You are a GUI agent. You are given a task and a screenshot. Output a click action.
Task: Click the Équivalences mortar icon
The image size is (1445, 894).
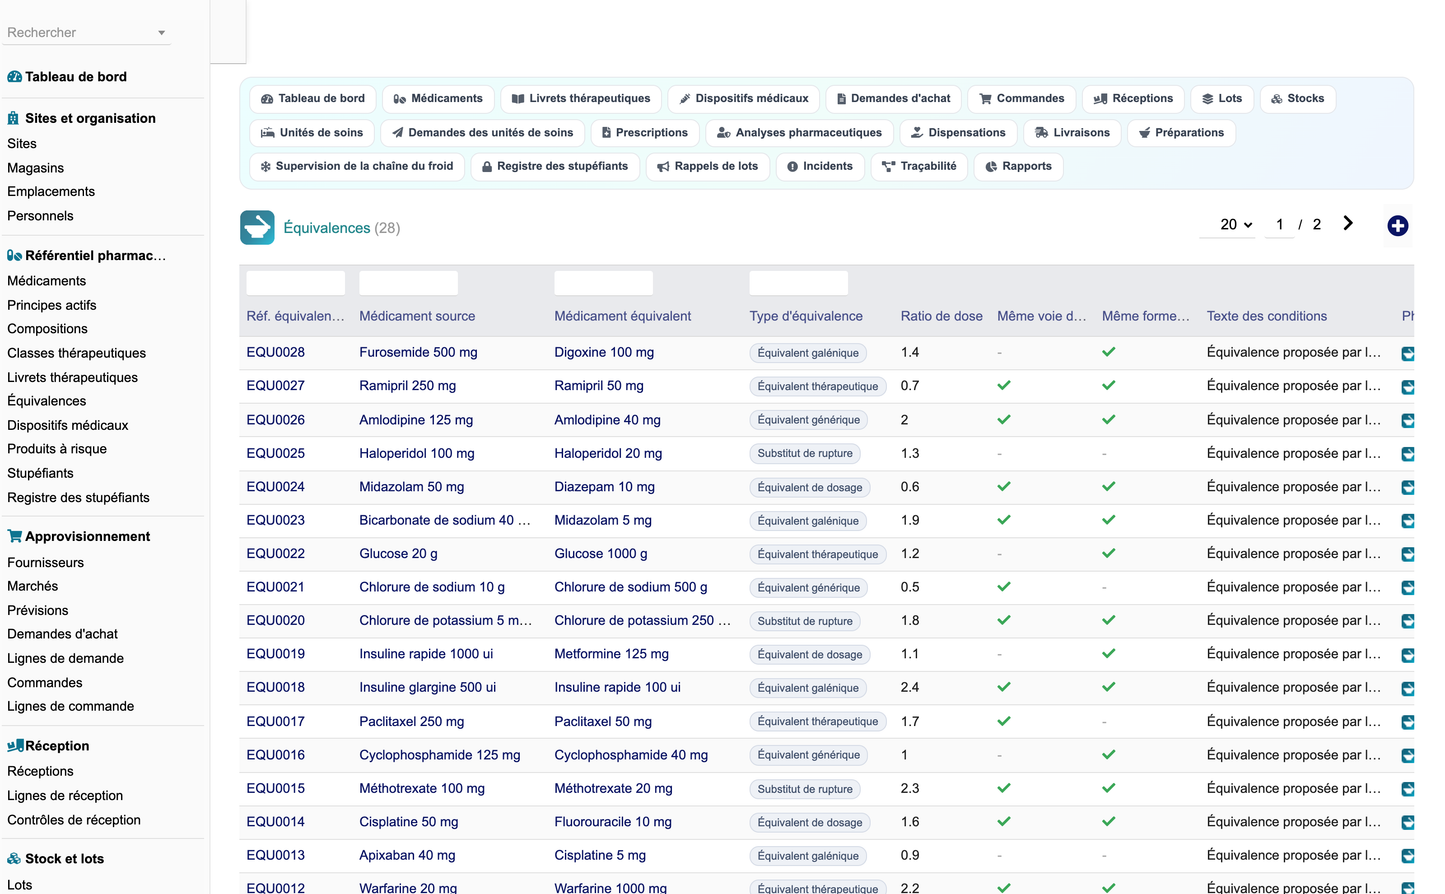[x=257, y=227]
